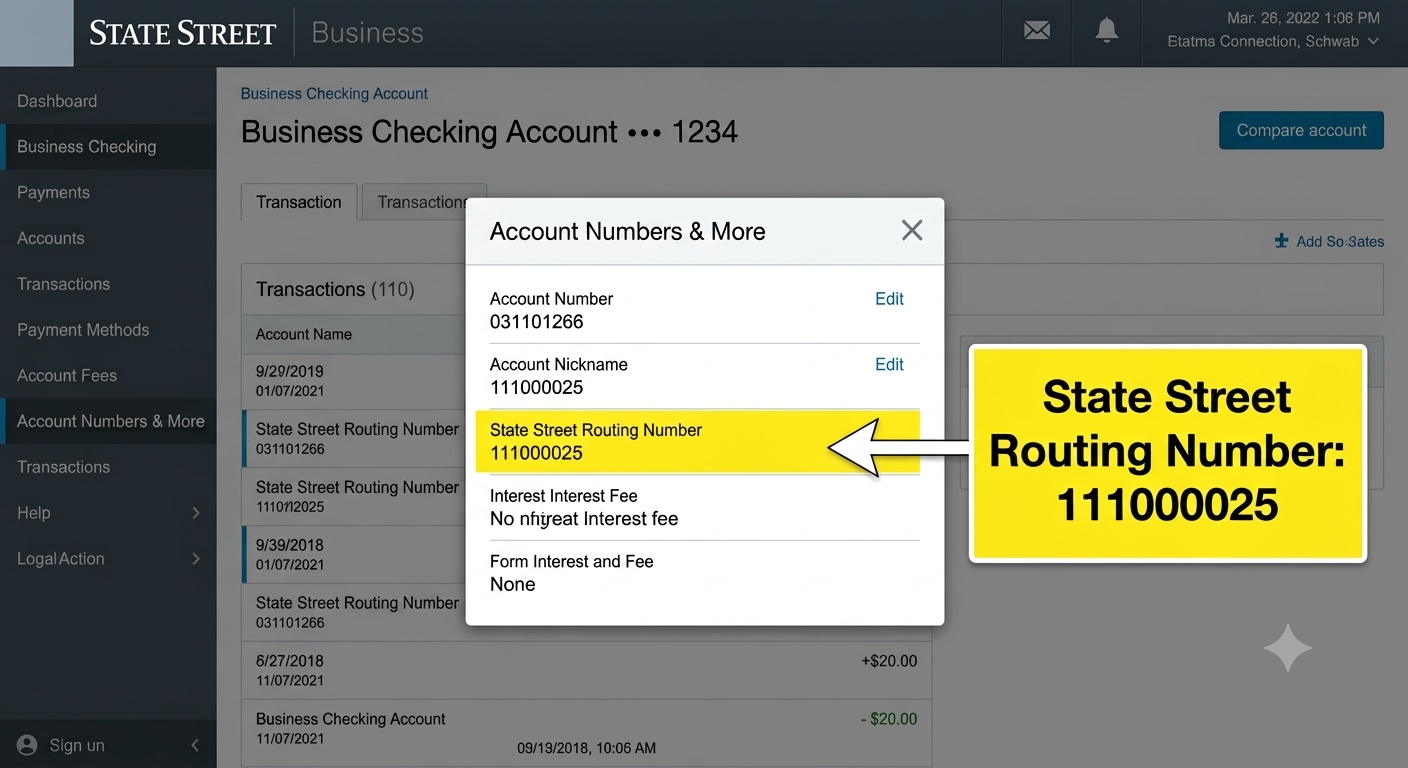Click the user avatar icon beside Sign un
Viewport: 1408px width, 768px height.
click(27, 745)
